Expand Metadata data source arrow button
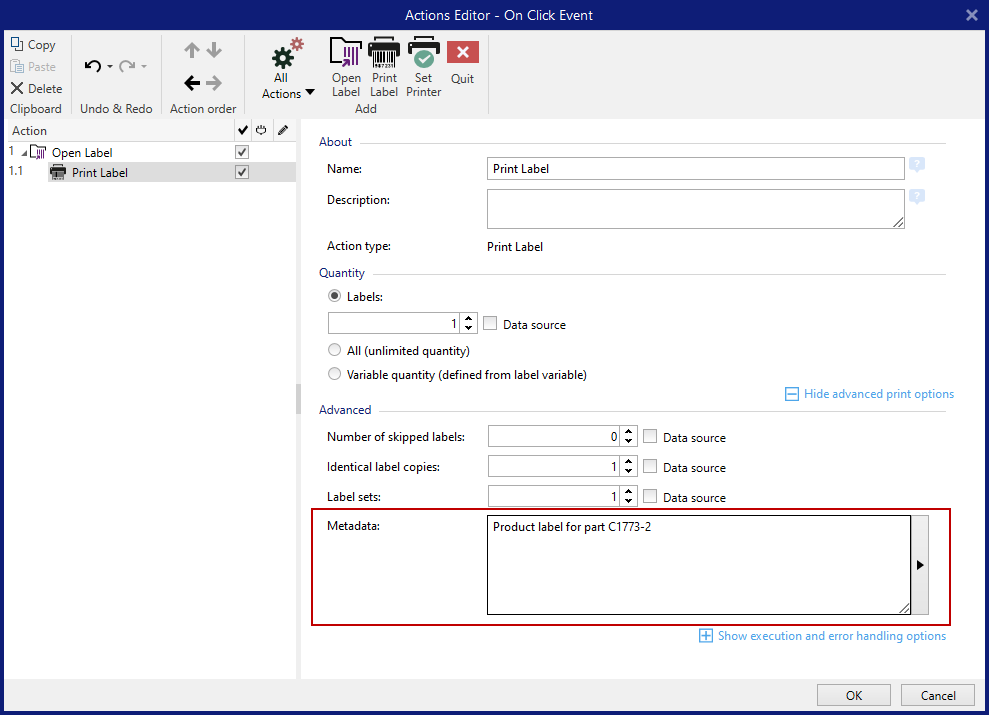The width and height of the screenshot is (989, 715). (x=920, y=565)
